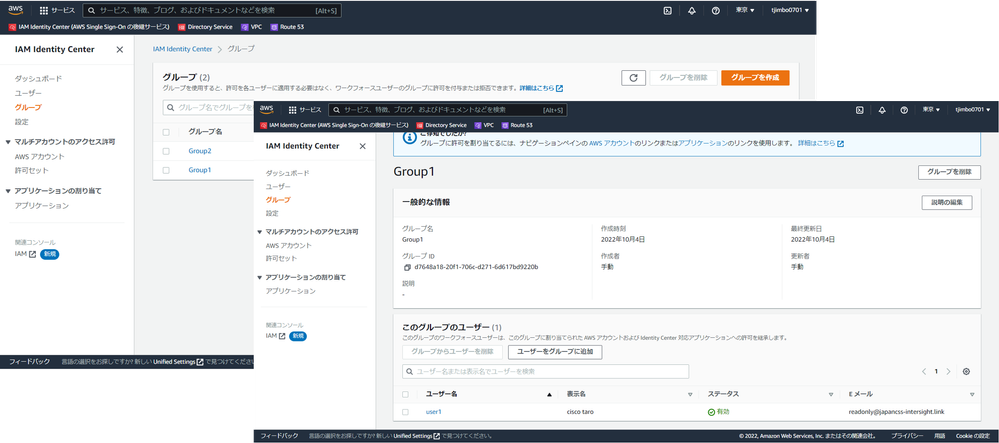Open Users in back window sidebar
Image resolution: width=999 pixels, height=443 pixels.
[28, 93]
